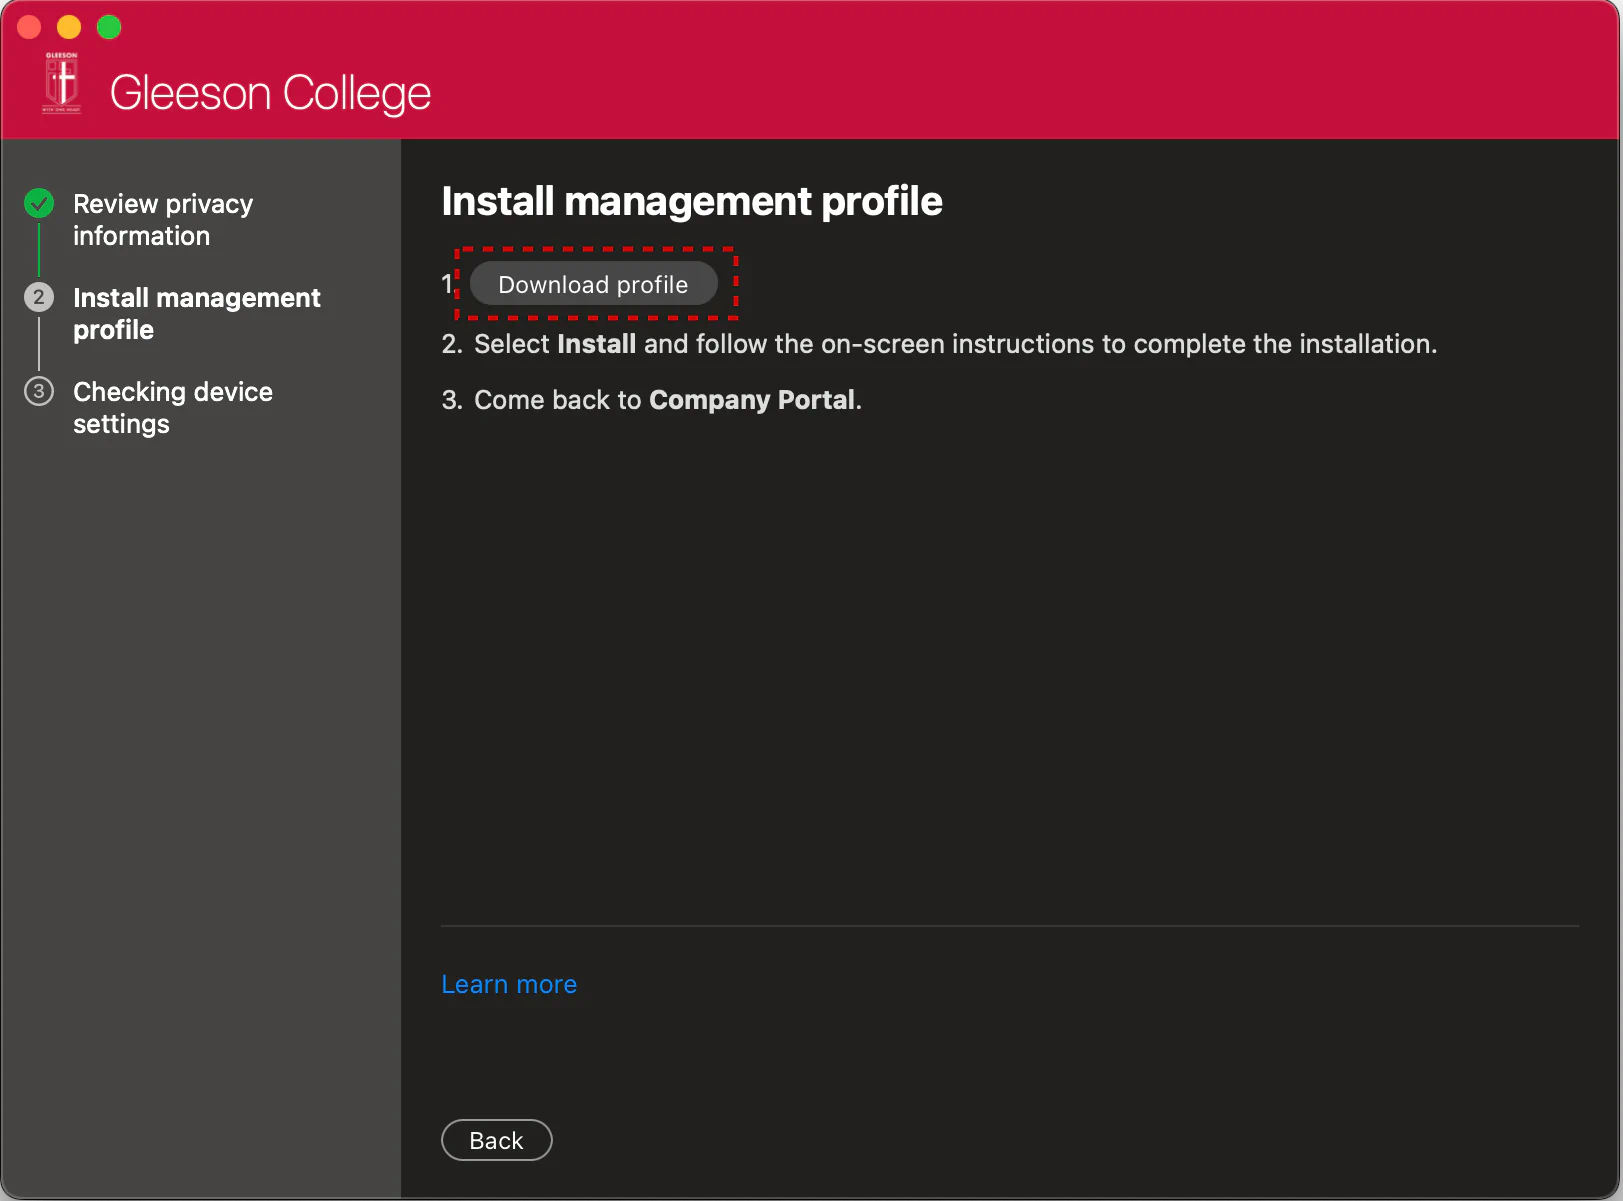Screen dimensions: 1623x1201
Task: Click the Download profile button
Action: point(593,284)
